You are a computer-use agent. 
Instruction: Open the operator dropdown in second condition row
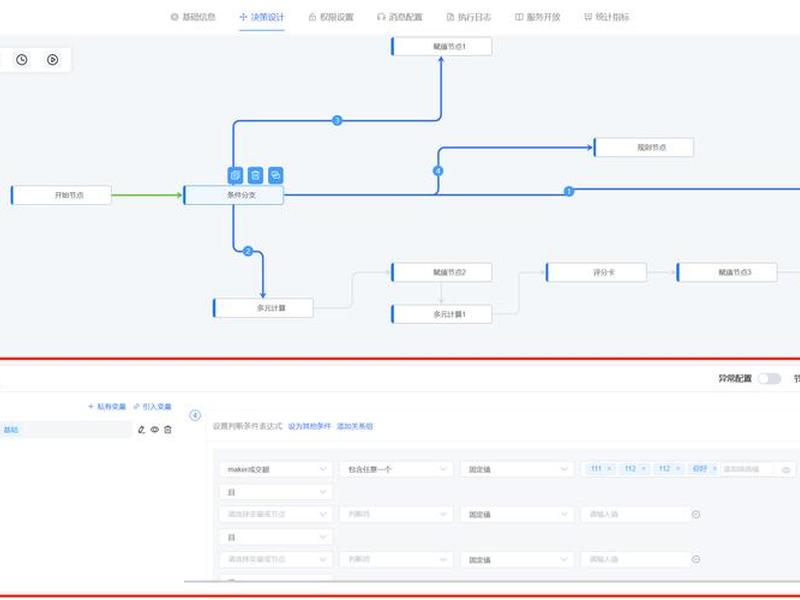396,514
